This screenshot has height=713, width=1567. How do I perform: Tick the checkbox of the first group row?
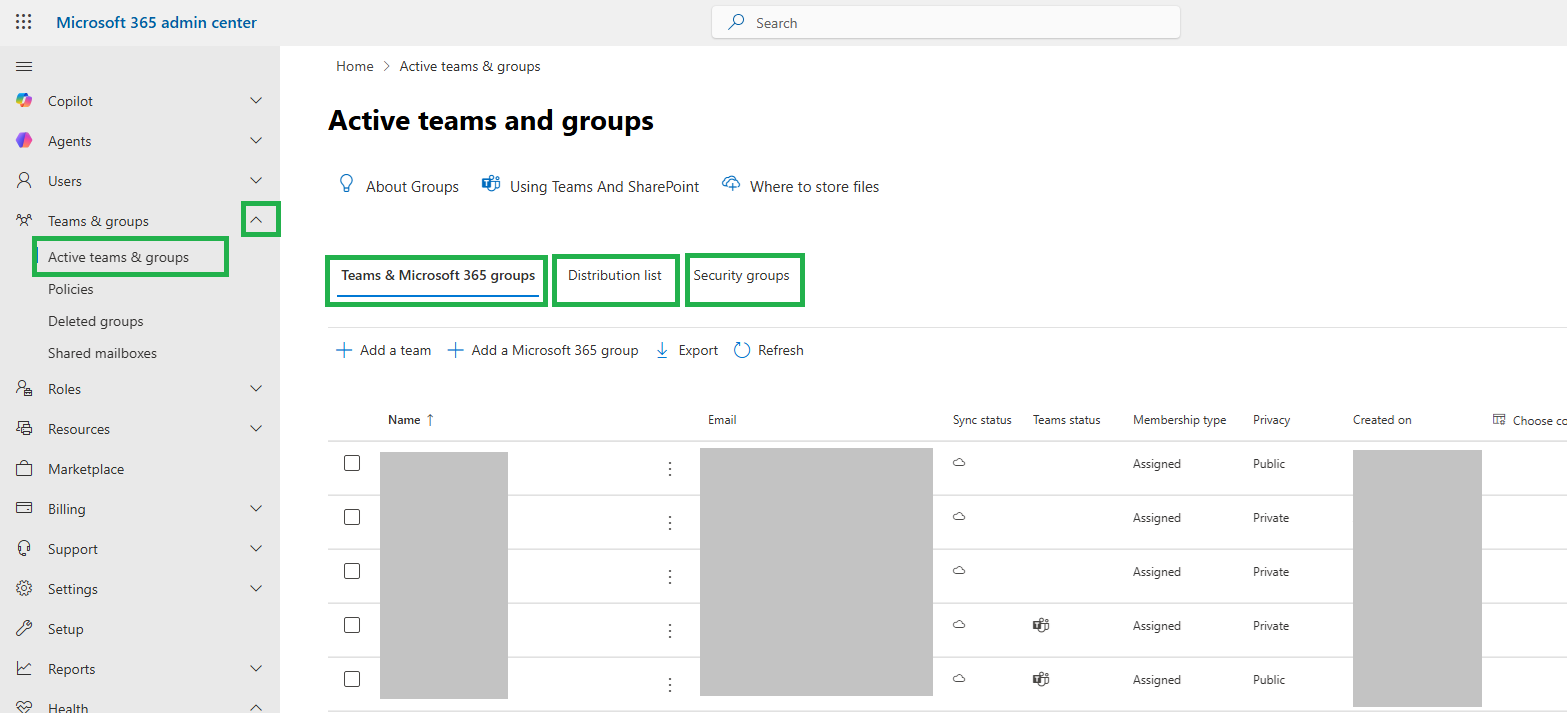(x=352, y=463)
